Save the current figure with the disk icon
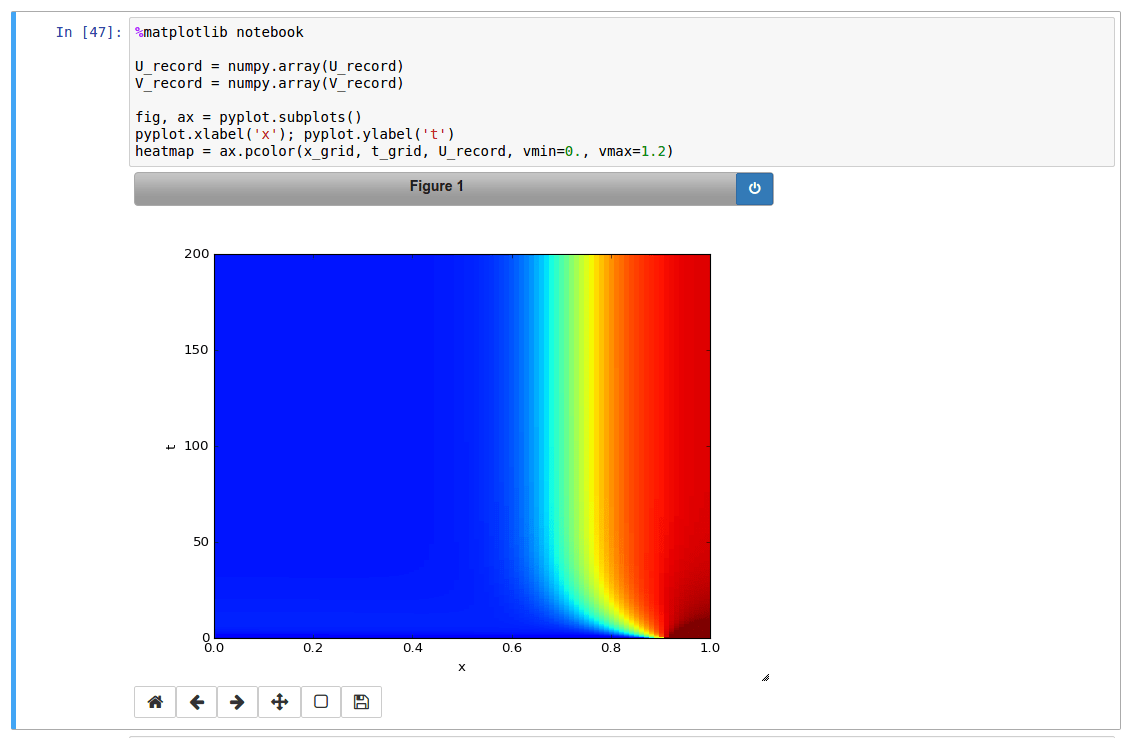1130x738 pixels. tap(360, 701)
